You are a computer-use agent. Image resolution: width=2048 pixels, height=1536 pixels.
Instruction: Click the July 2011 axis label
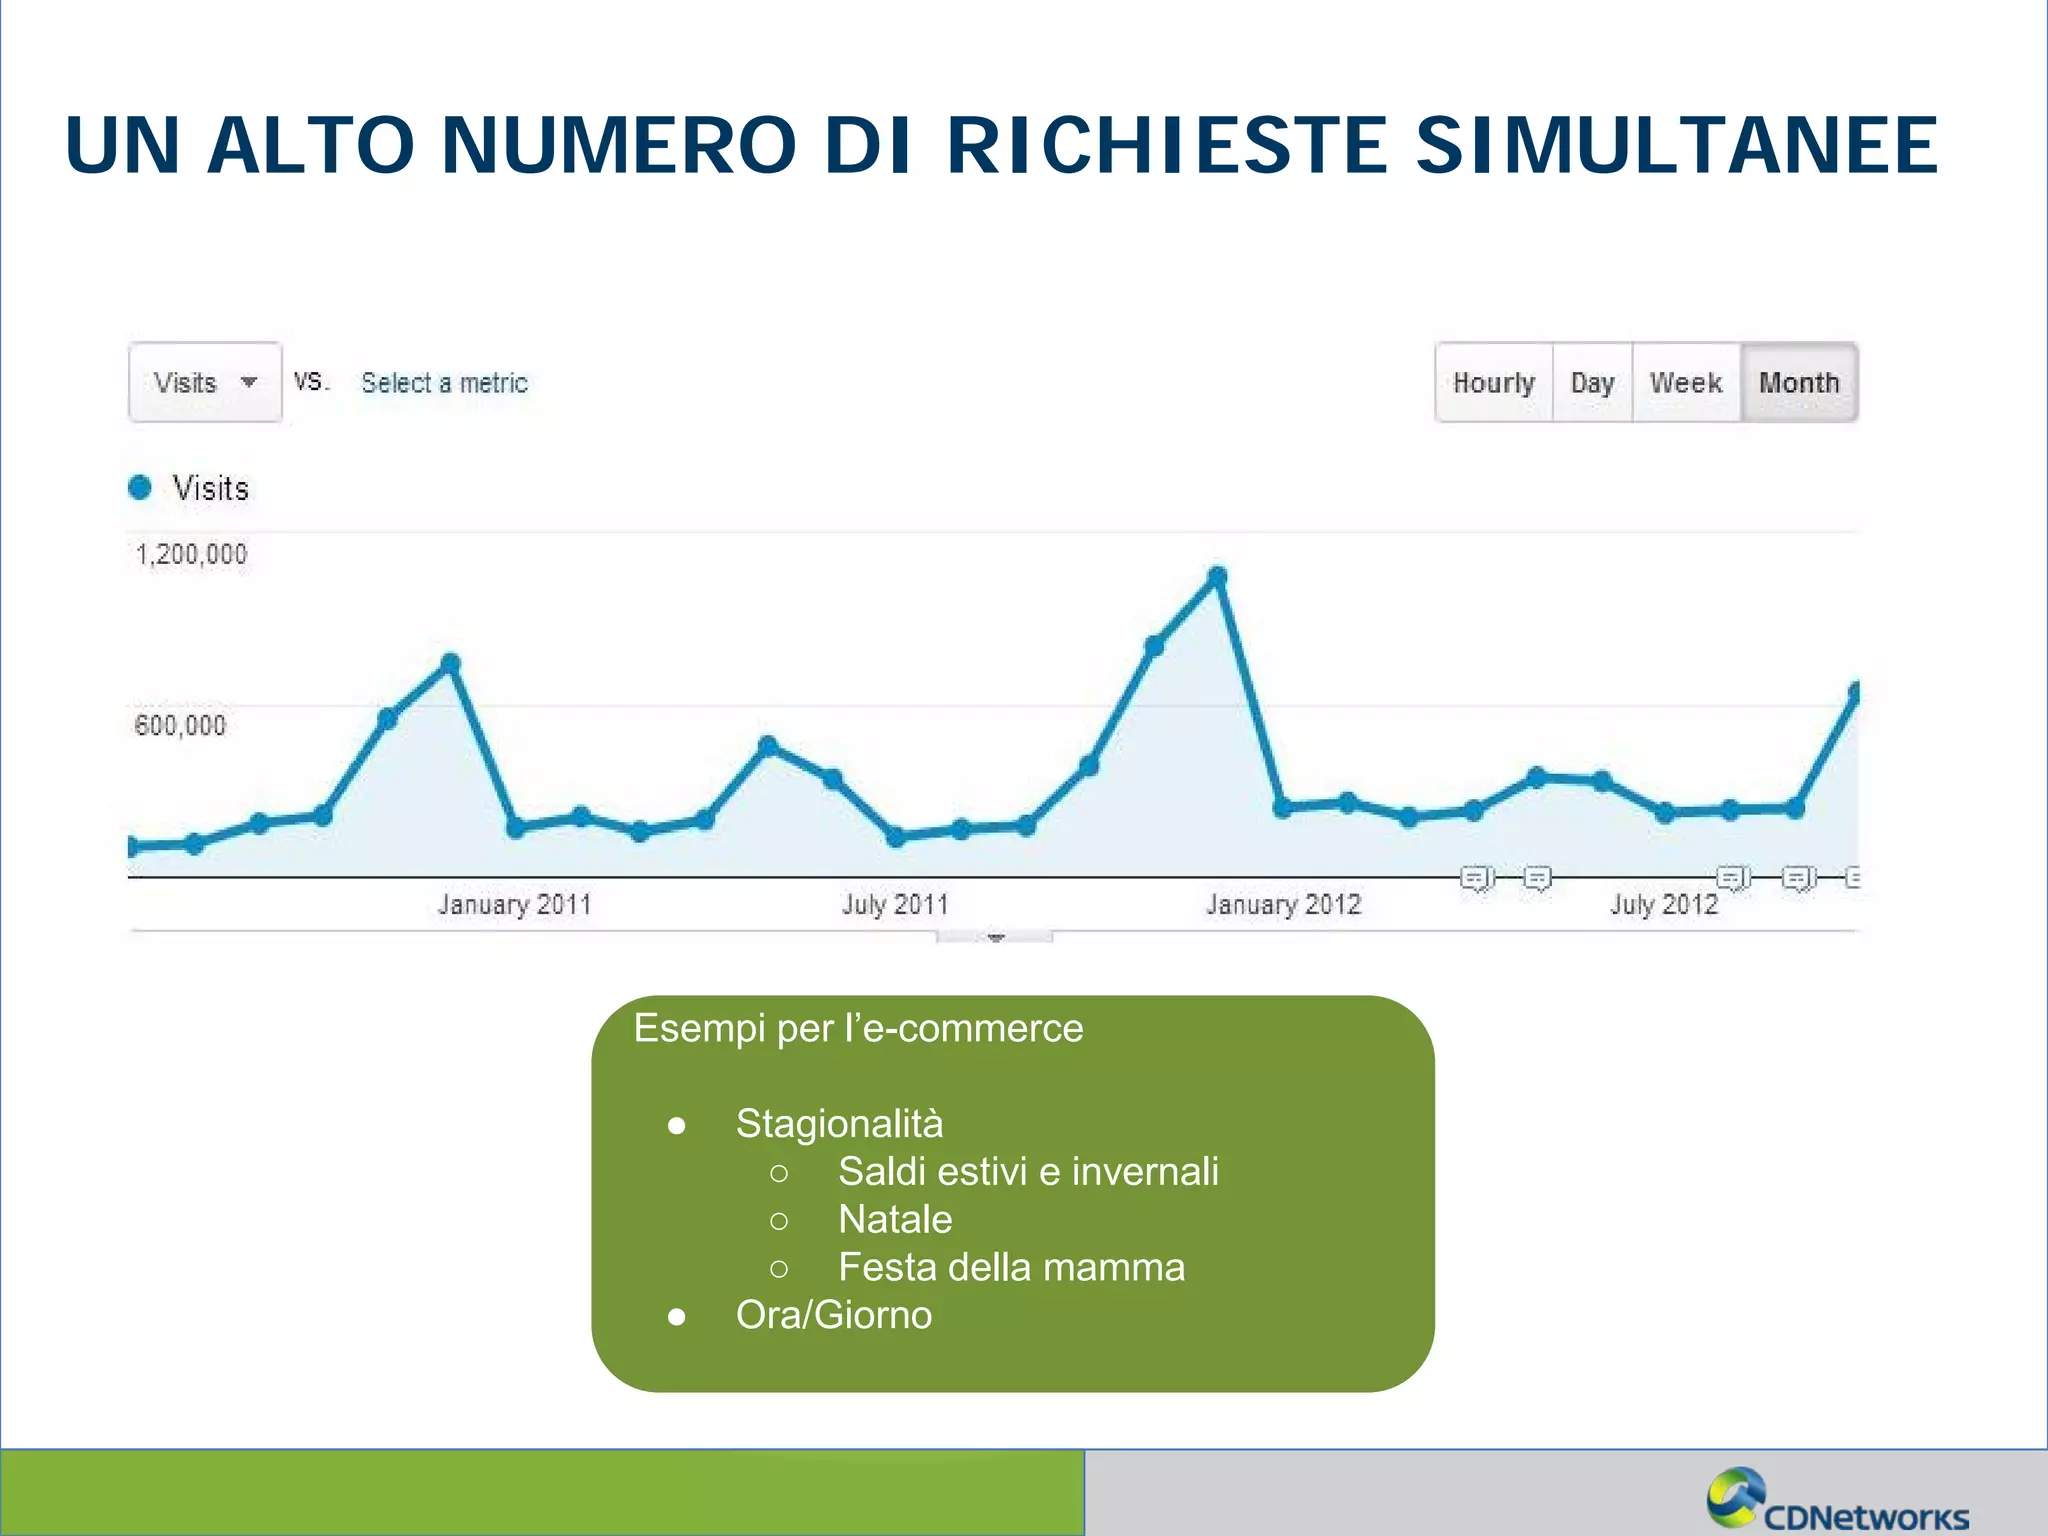pyautogui.click(x=895, y=905)
